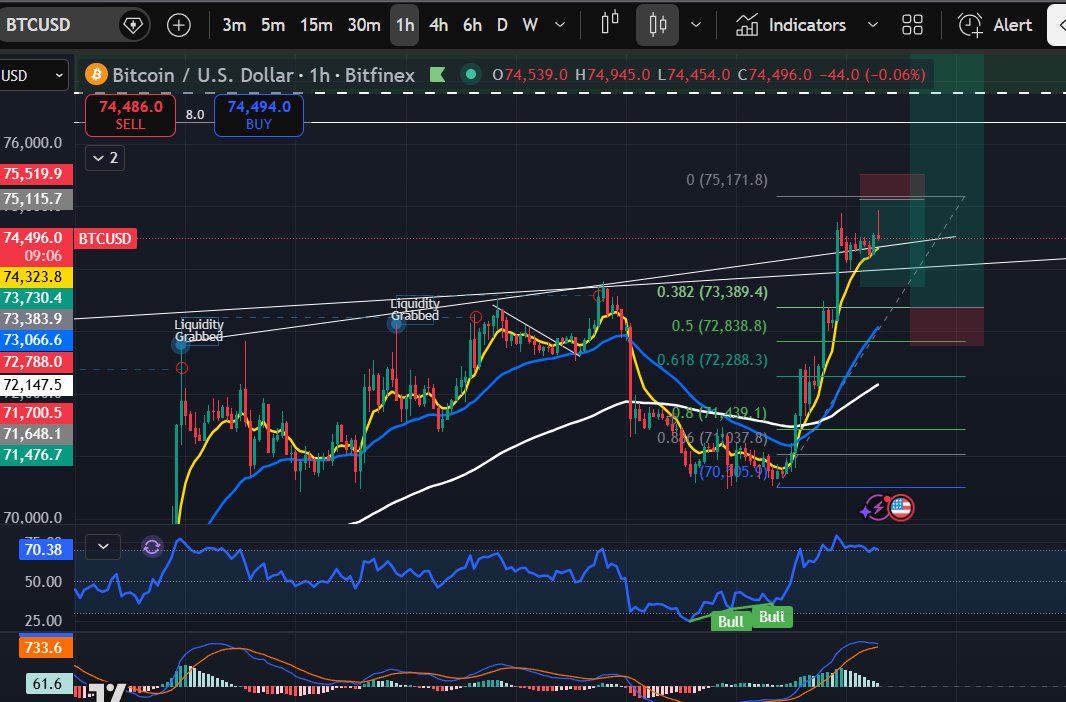Open the chart style dropdown arrow

point(695,25)
